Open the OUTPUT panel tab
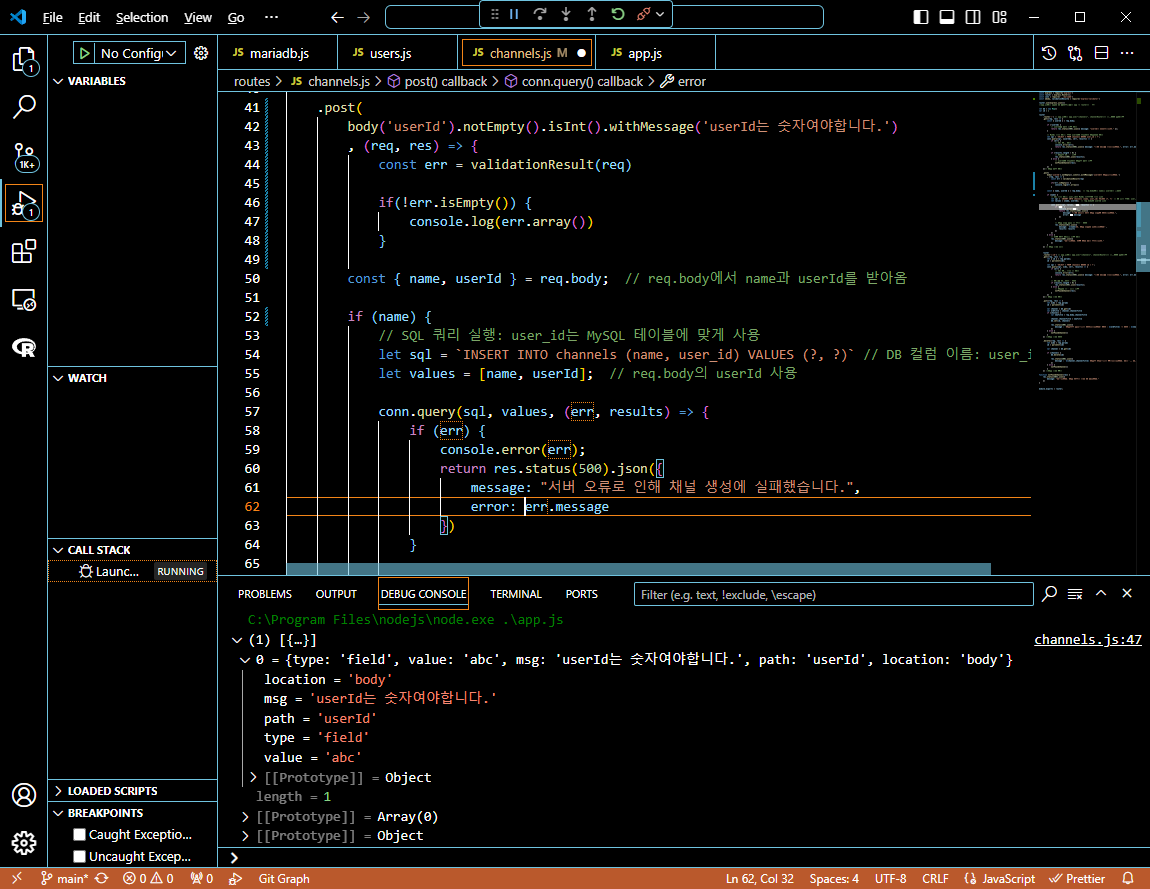The image size is (1150, 889). coord(336,594)
